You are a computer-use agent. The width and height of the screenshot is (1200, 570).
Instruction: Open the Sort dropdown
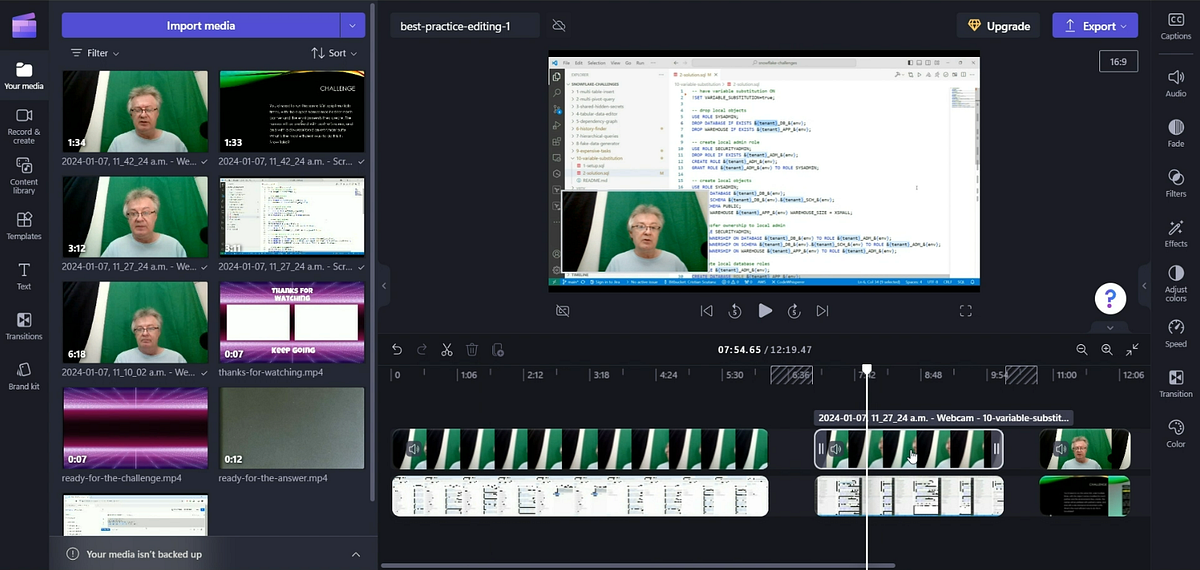point(334,53)
